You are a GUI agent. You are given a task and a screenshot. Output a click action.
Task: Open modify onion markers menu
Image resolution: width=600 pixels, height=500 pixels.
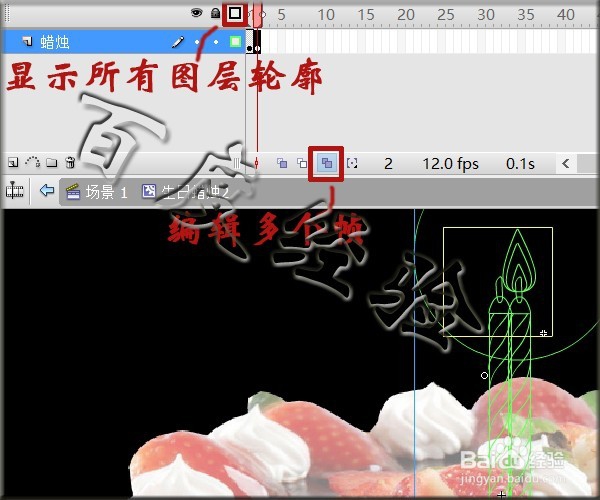point(352,163)
